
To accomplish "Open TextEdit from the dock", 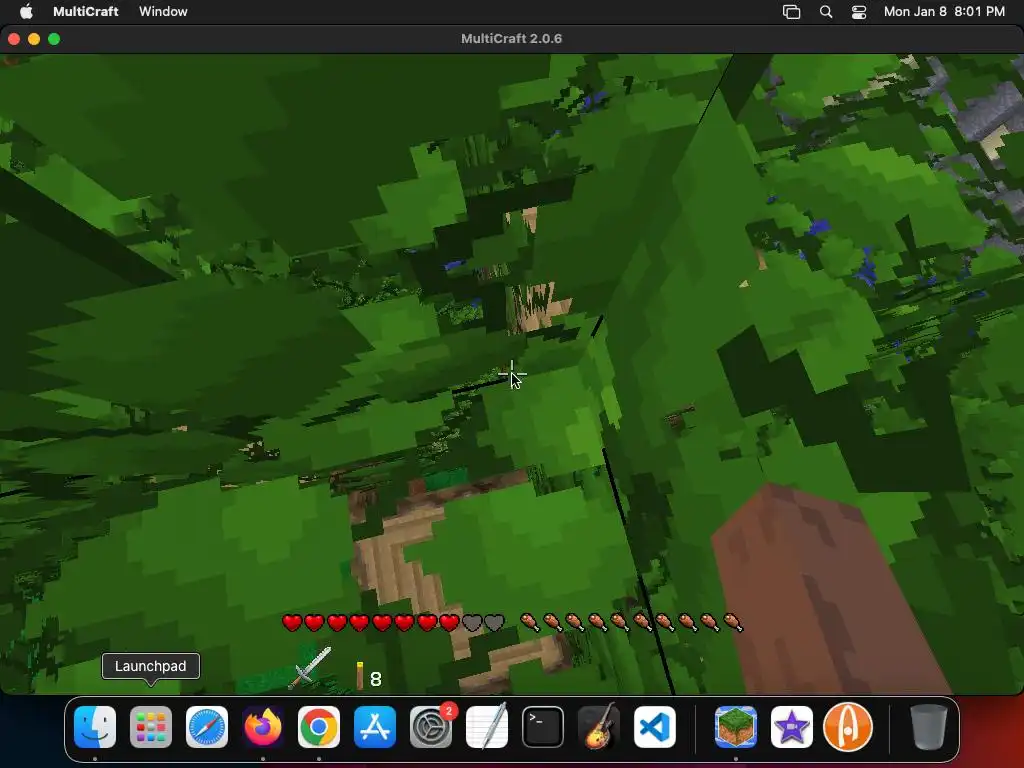I will point(487,726).
